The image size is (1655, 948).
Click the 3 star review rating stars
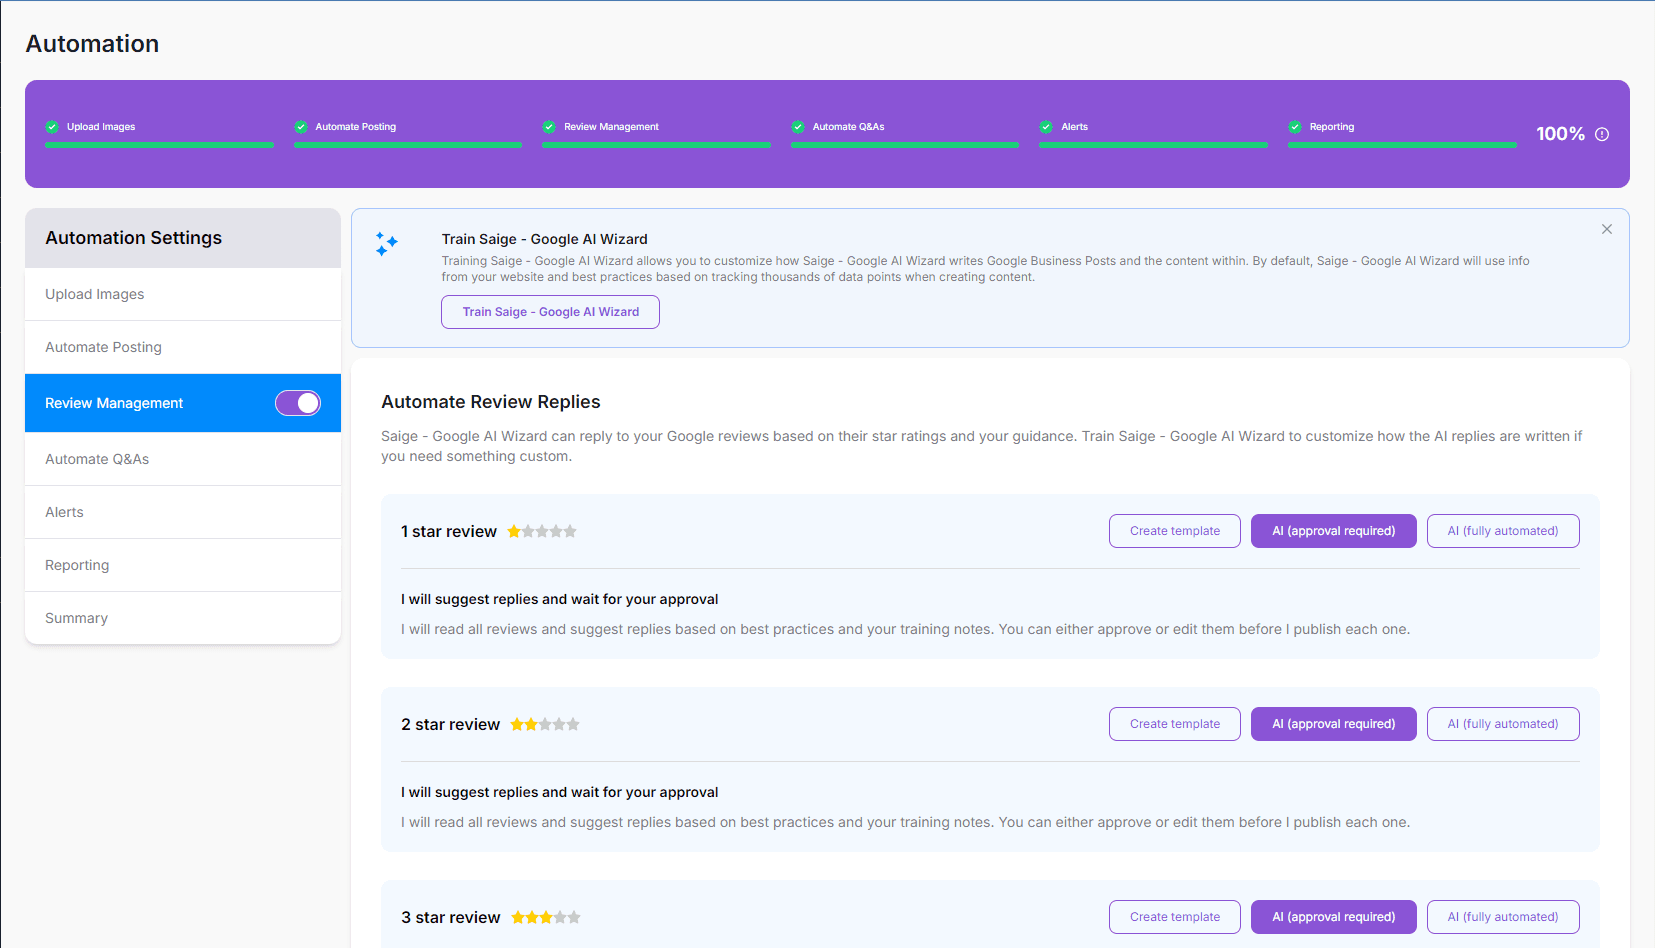[x=546, y=917]
